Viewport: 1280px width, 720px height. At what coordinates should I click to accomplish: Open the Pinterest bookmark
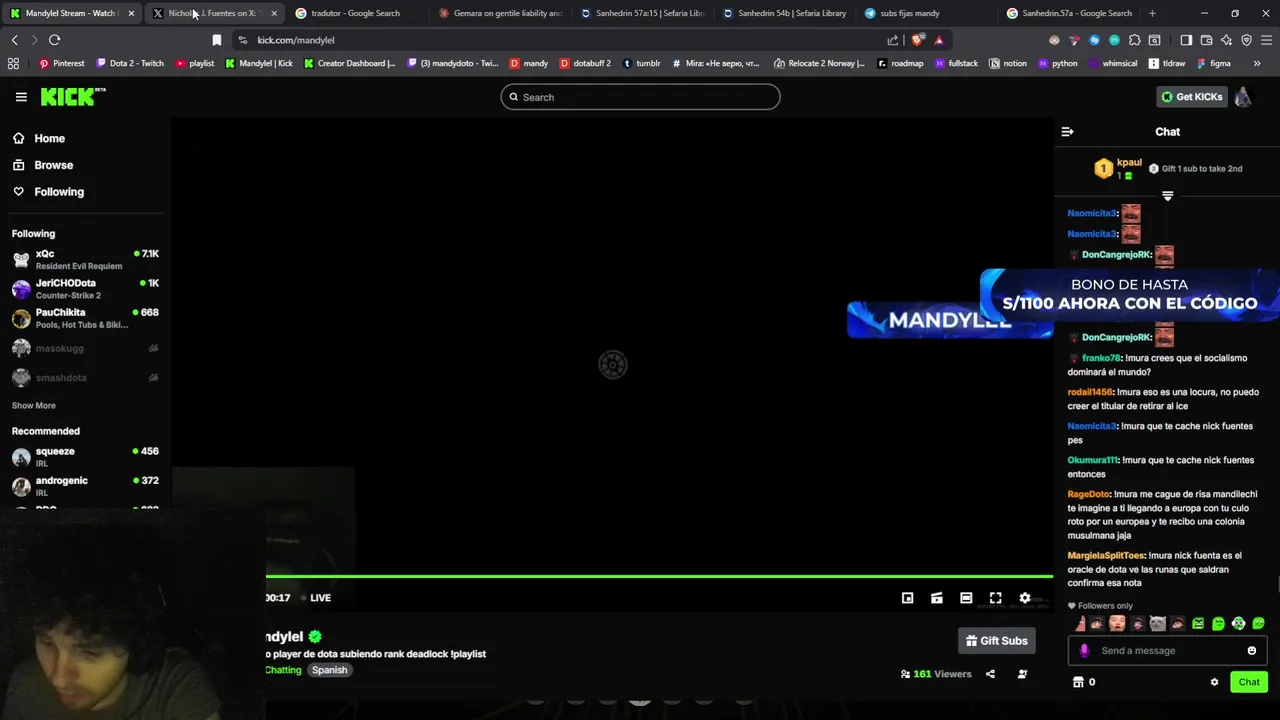(x=61, y=63)
